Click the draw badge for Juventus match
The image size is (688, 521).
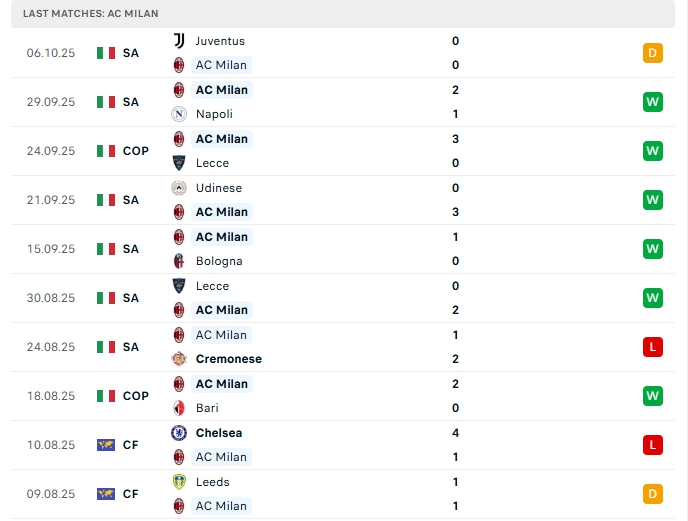pos(653,53)
